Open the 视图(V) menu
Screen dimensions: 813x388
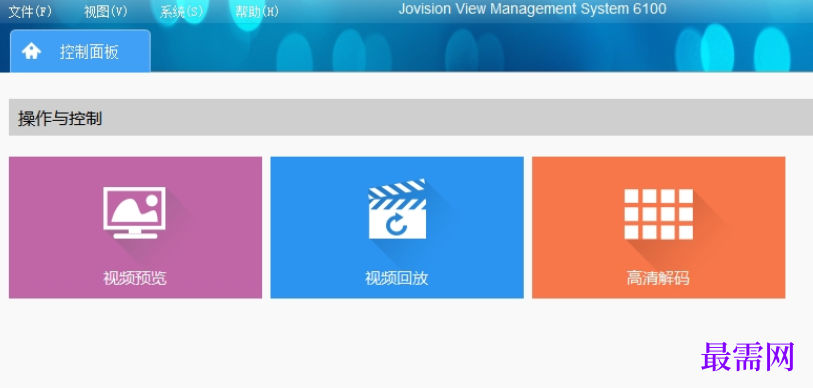[x=106, y=11]
